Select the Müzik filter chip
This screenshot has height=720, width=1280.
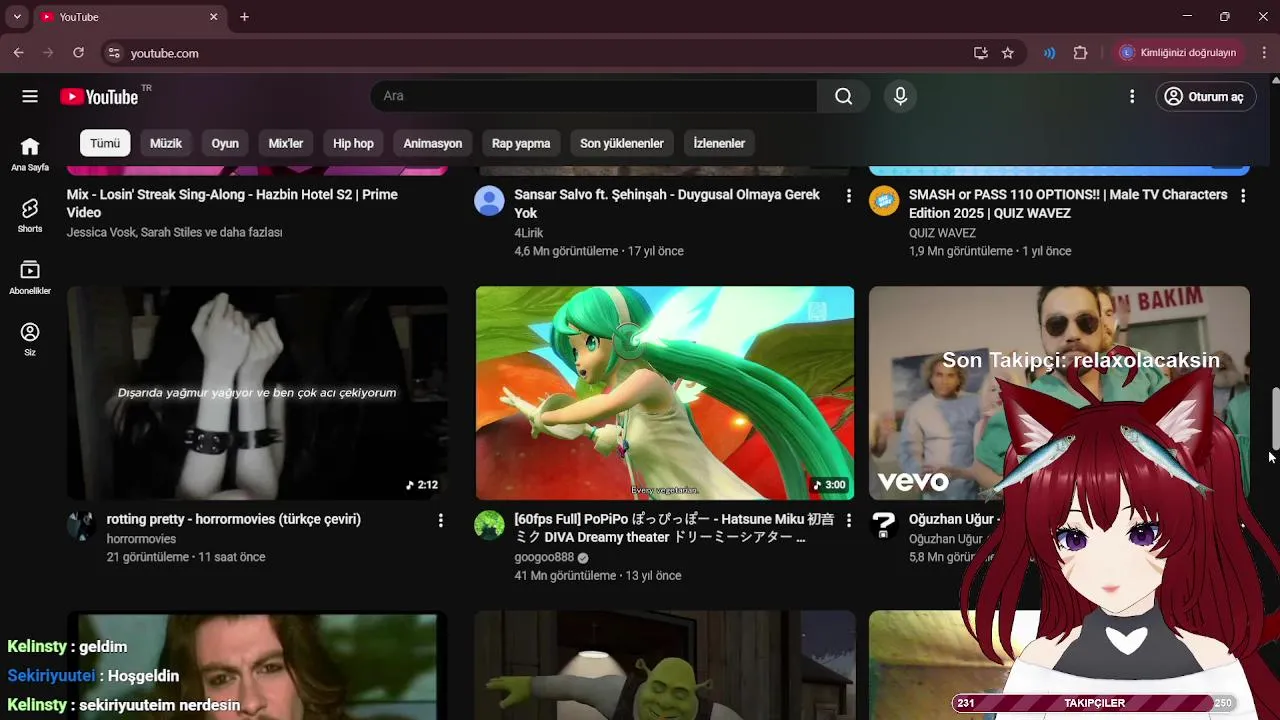[166, 143]
